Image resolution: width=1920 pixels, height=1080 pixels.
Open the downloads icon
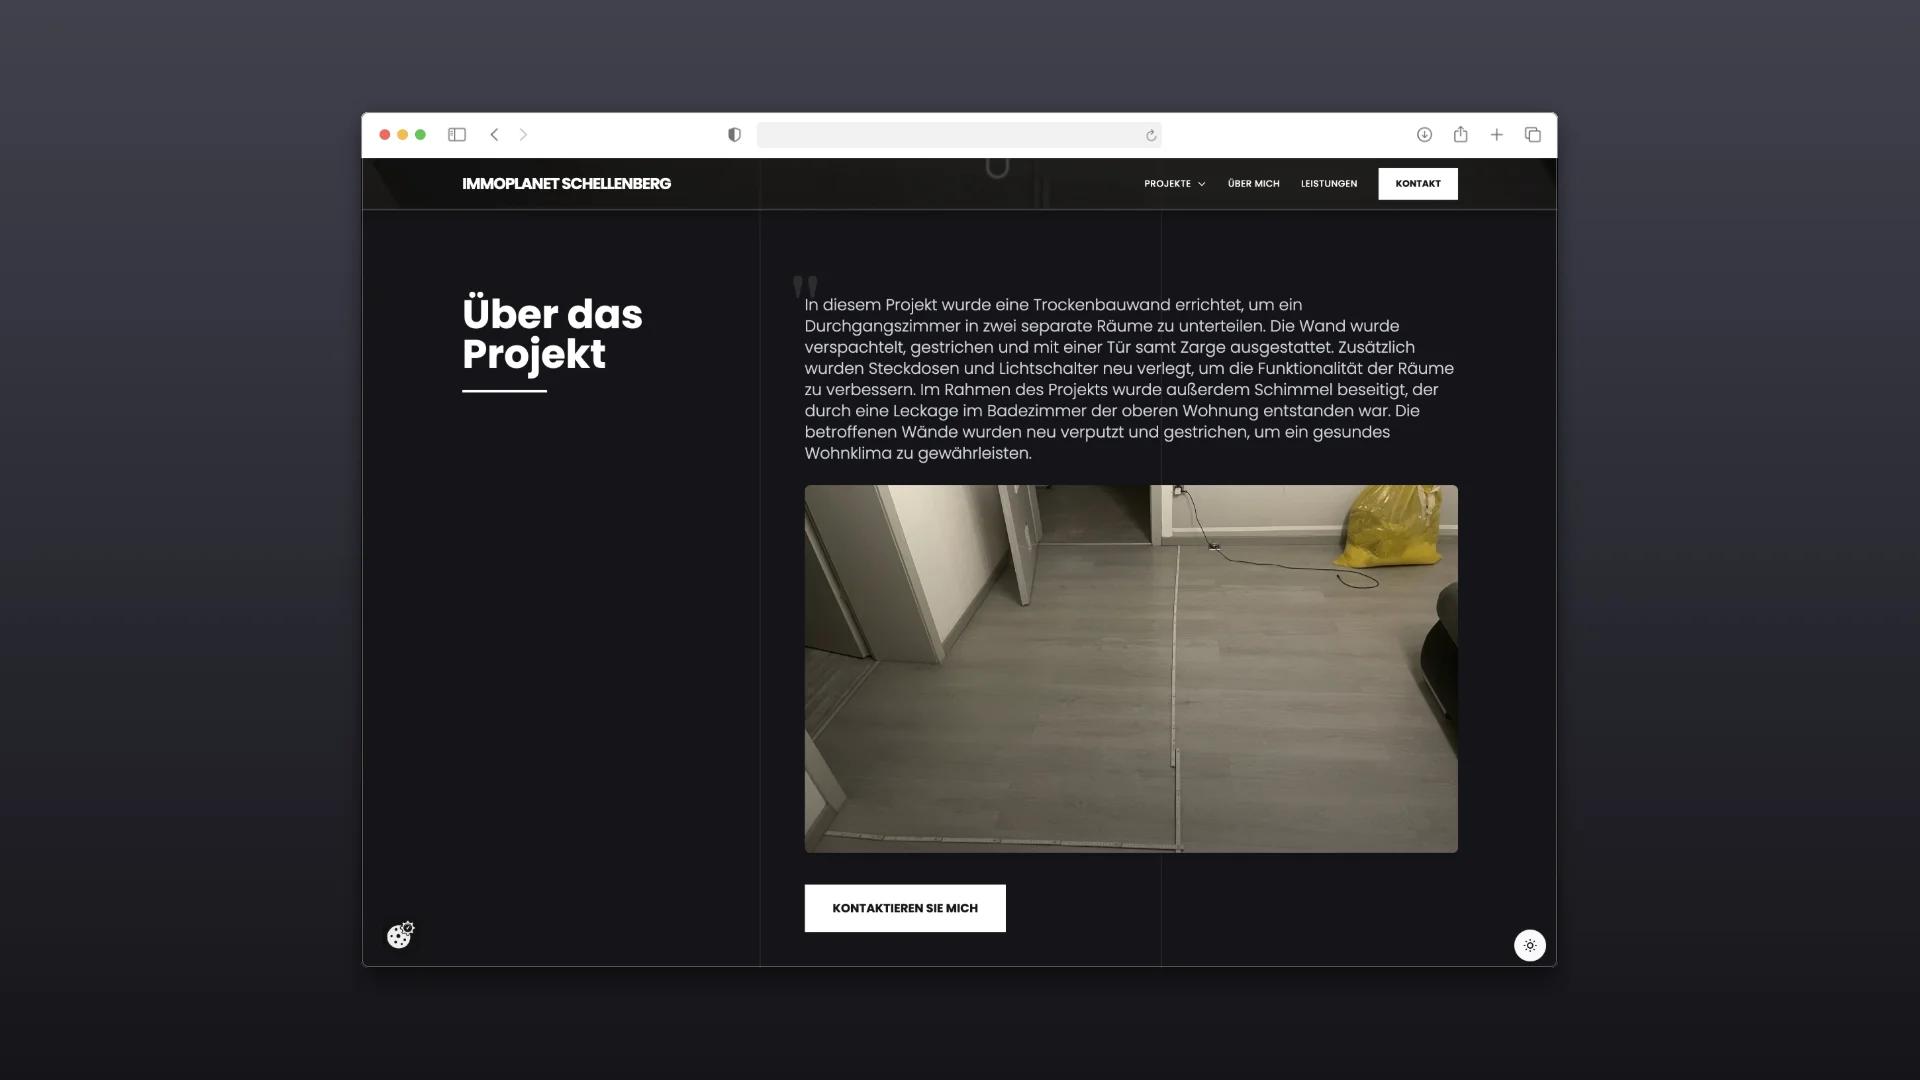tap(1424, 135)
